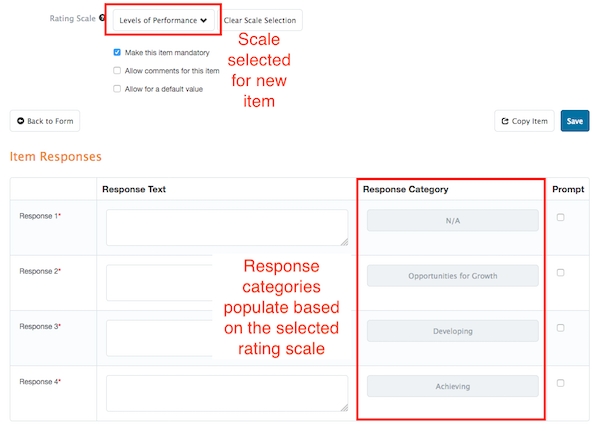The image size is (600, 431).
Task: Click the Rating Scale help icon
Action: 102,19
